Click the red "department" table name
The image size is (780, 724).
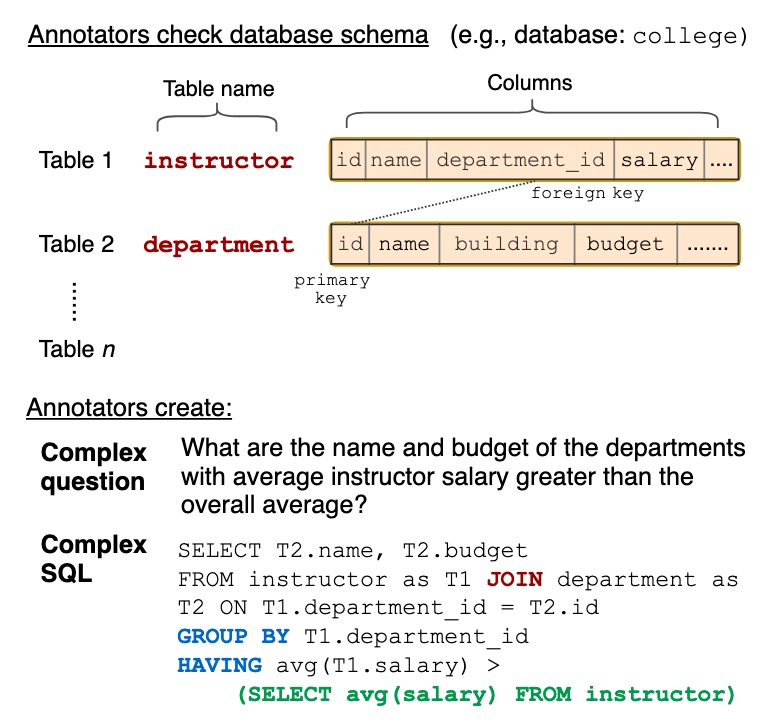tap(219, 245)
